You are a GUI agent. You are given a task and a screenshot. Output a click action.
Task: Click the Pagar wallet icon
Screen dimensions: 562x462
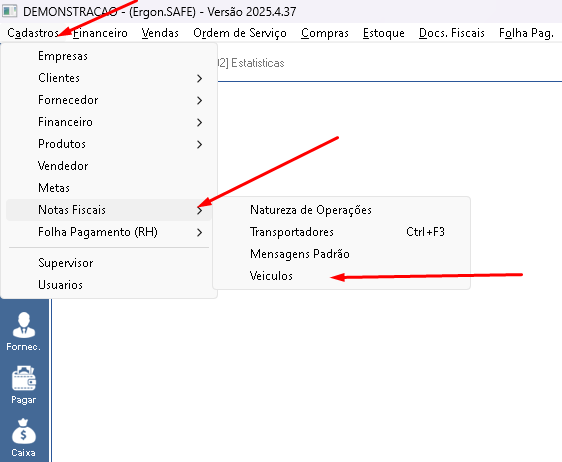point(24,385)
